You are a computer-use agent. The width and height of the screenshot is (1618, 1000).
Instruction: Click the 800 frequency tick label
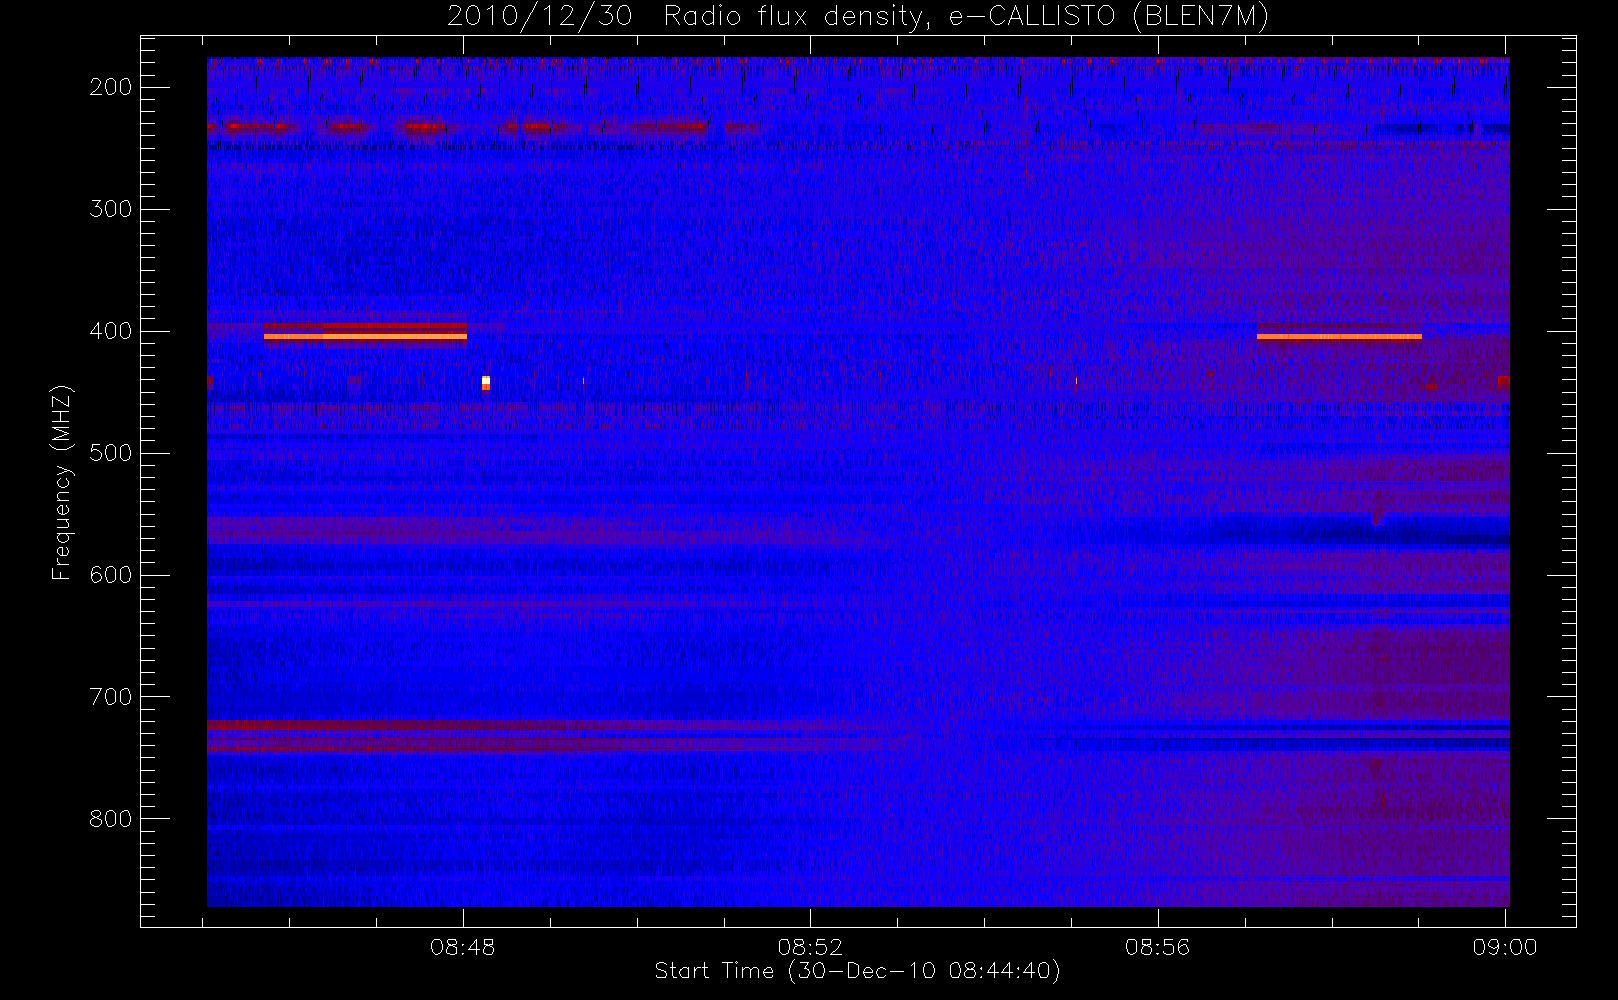[111, 819]
